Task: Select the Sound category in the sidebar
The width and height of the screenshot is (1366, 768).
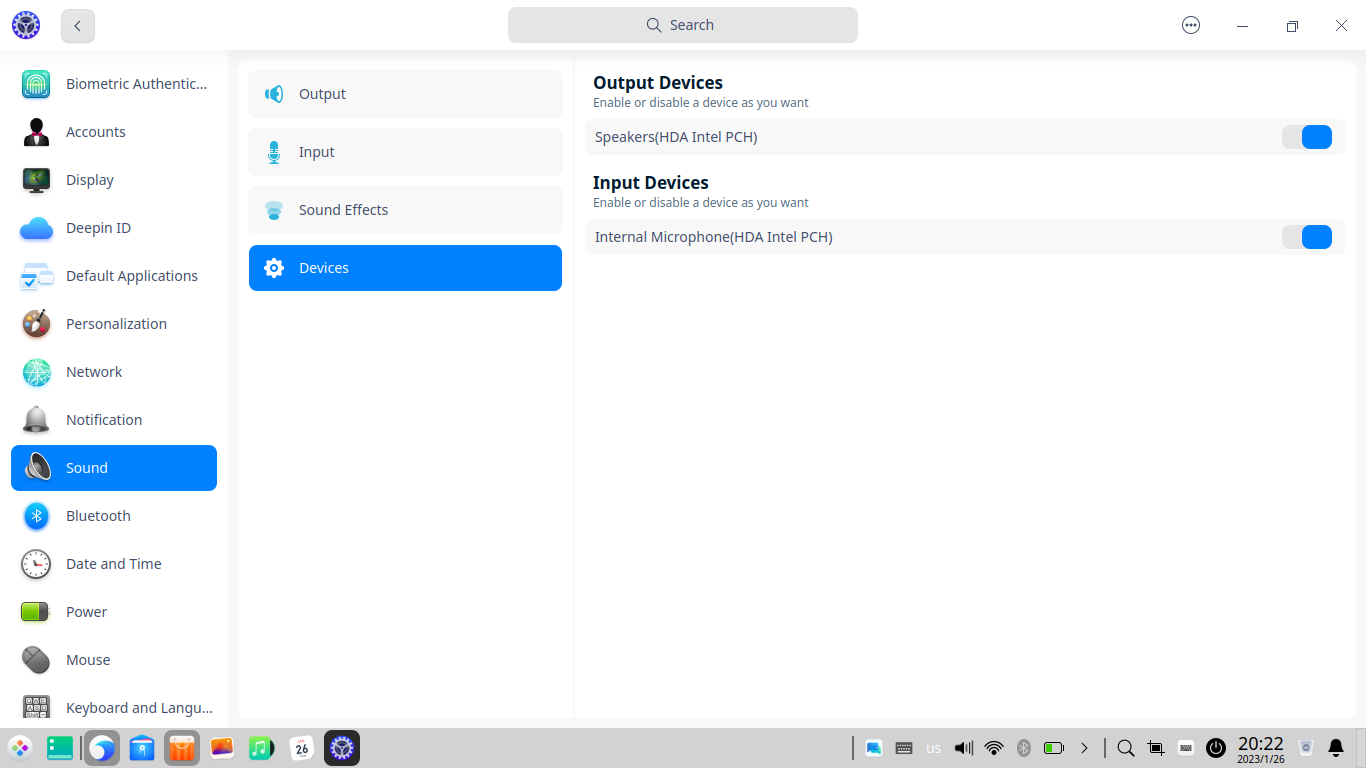Action: [x=114, y=468]
